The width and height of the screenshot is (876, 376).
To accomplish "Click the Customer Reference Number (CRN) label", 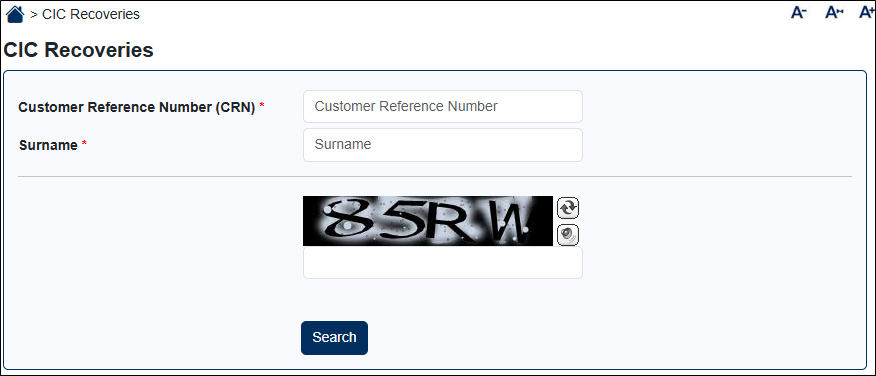I will 137,107.
